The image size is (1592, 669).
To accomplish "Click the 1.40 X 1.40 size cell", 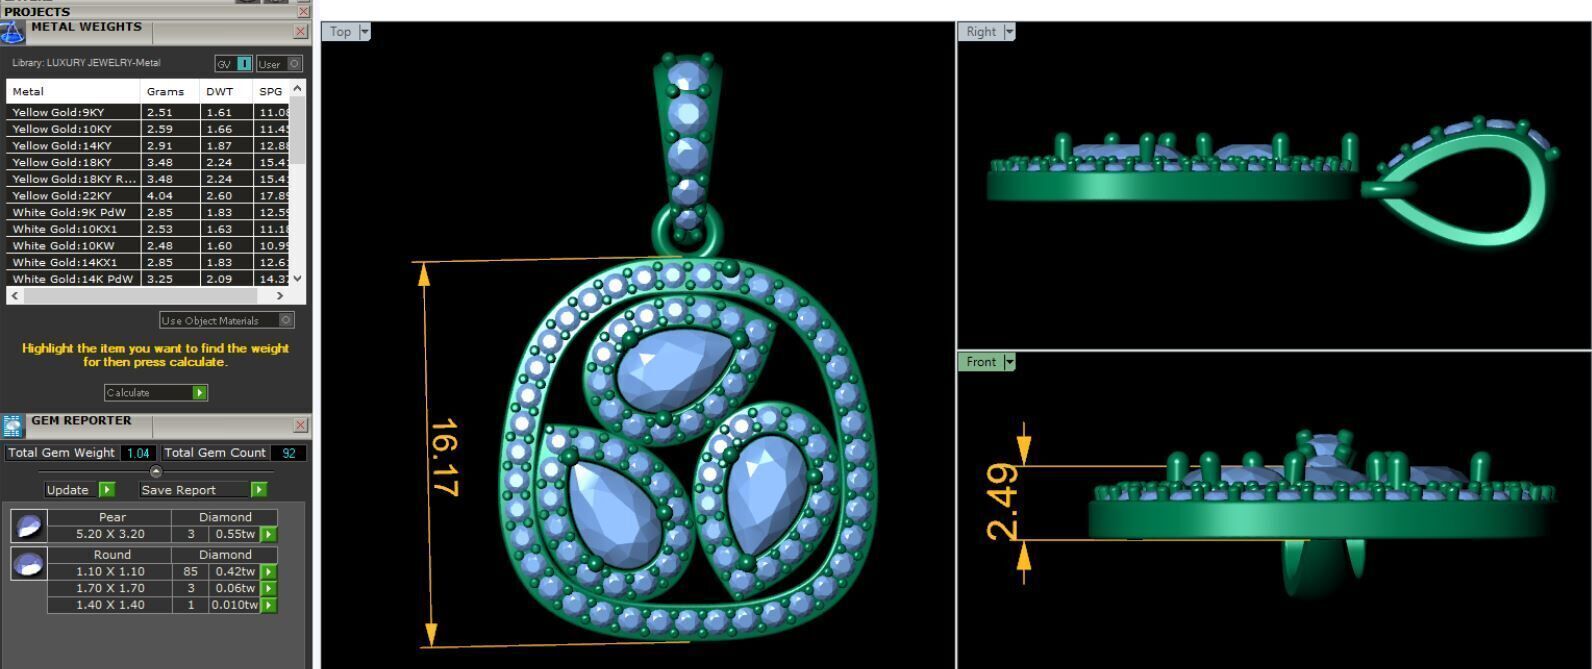I will (x=110, y=605).
